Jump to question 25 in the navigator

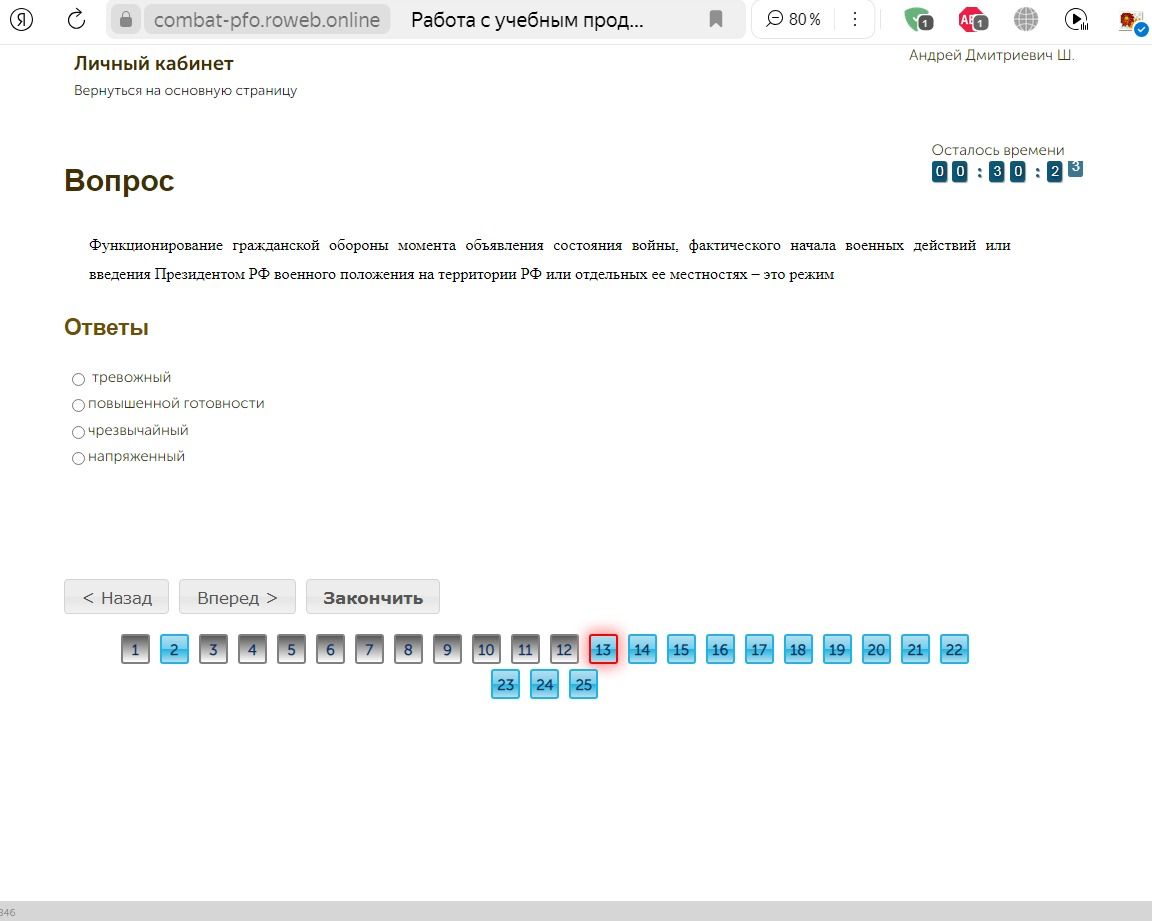pyautogui.click(x=583, y=685)
